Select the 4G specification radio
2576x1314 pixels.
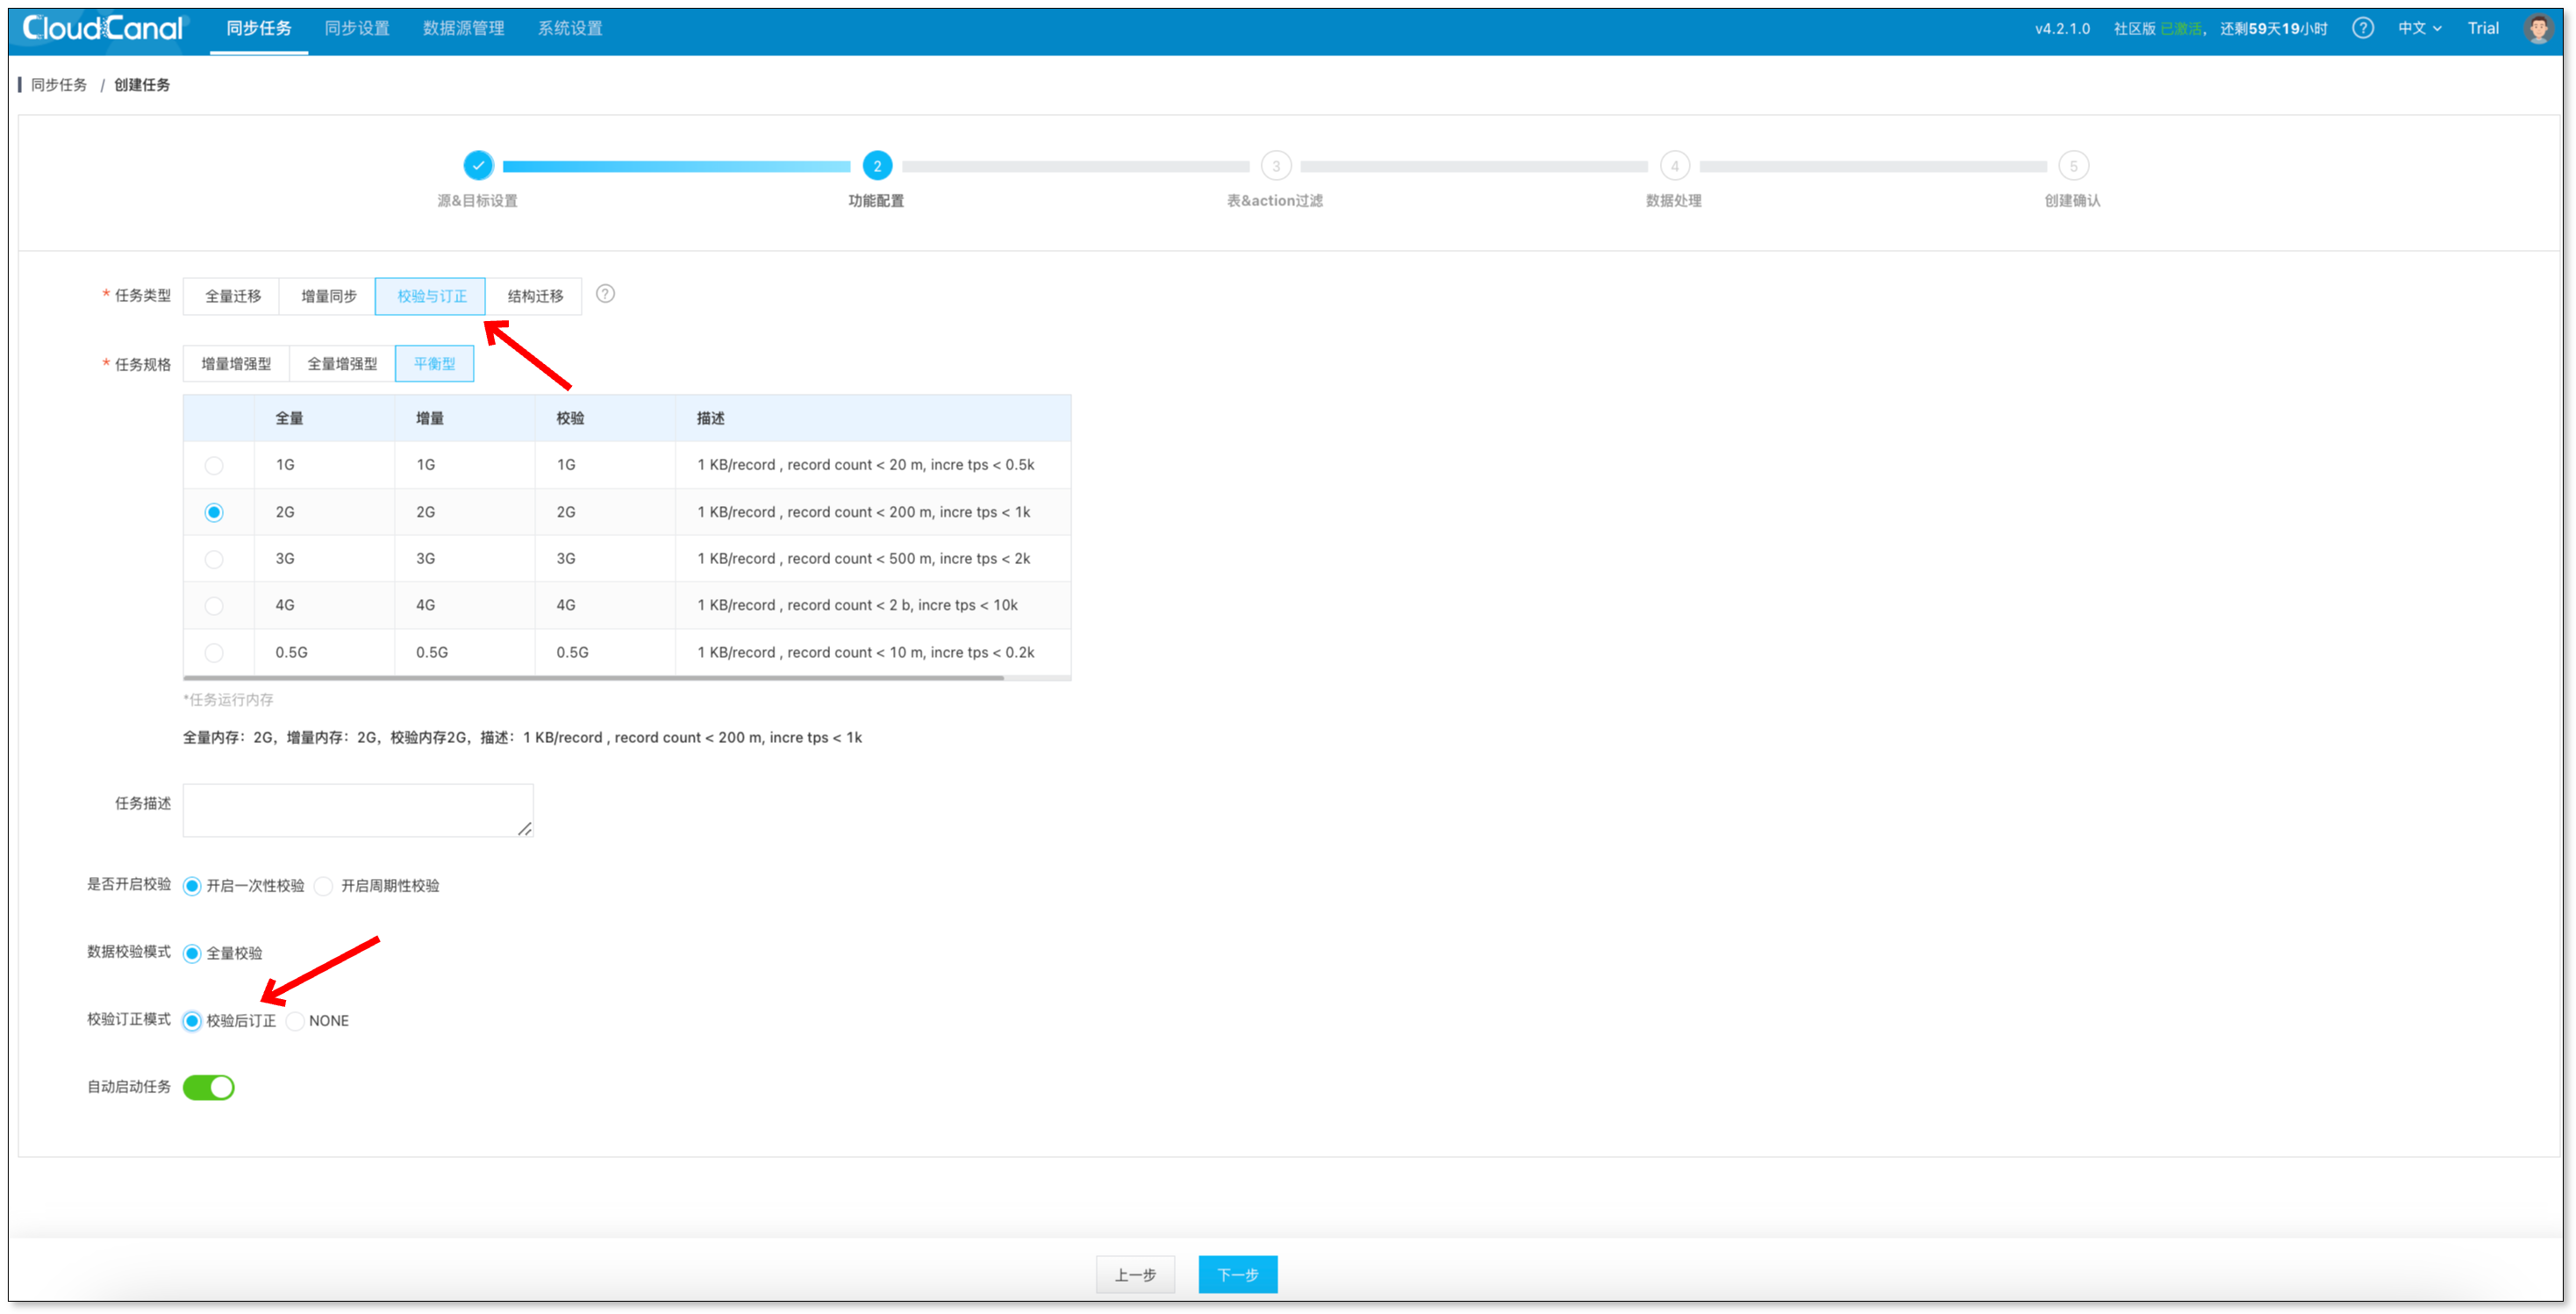pos(214,605)
